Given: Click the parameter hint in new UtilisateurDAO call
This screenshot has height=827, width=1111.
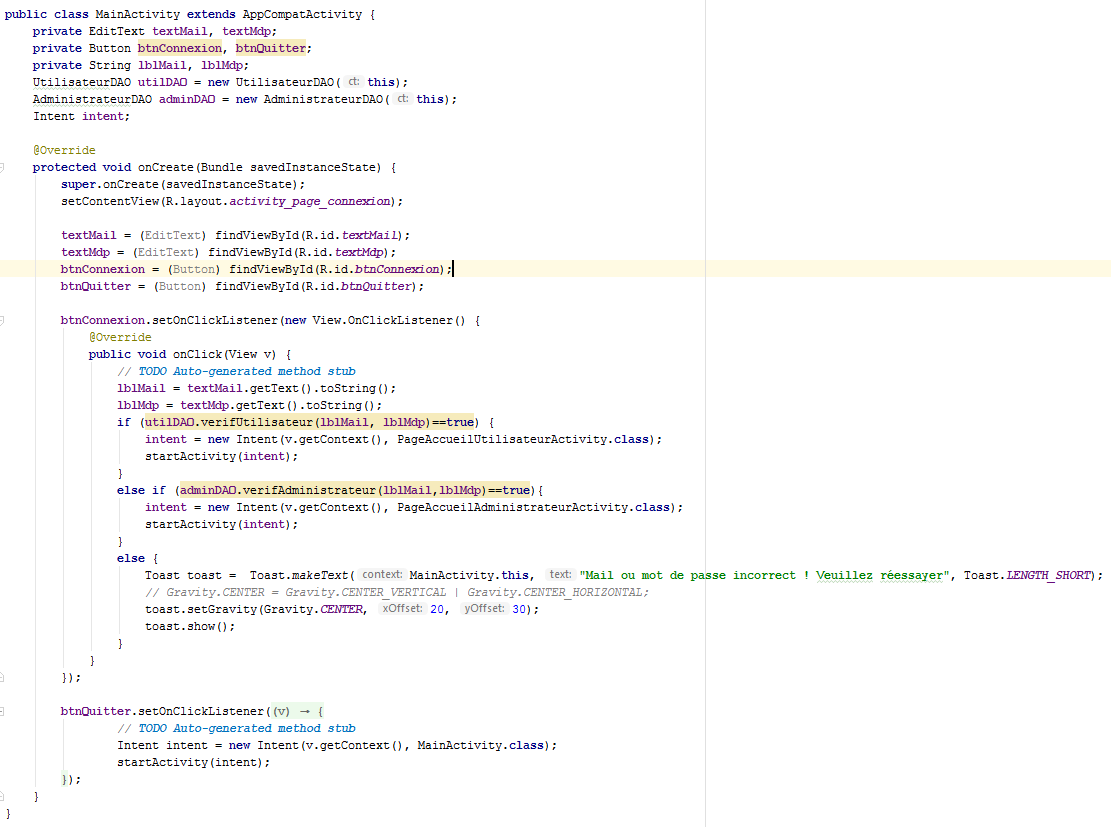Looking at the screenshot, I should (x=355, y=82).
